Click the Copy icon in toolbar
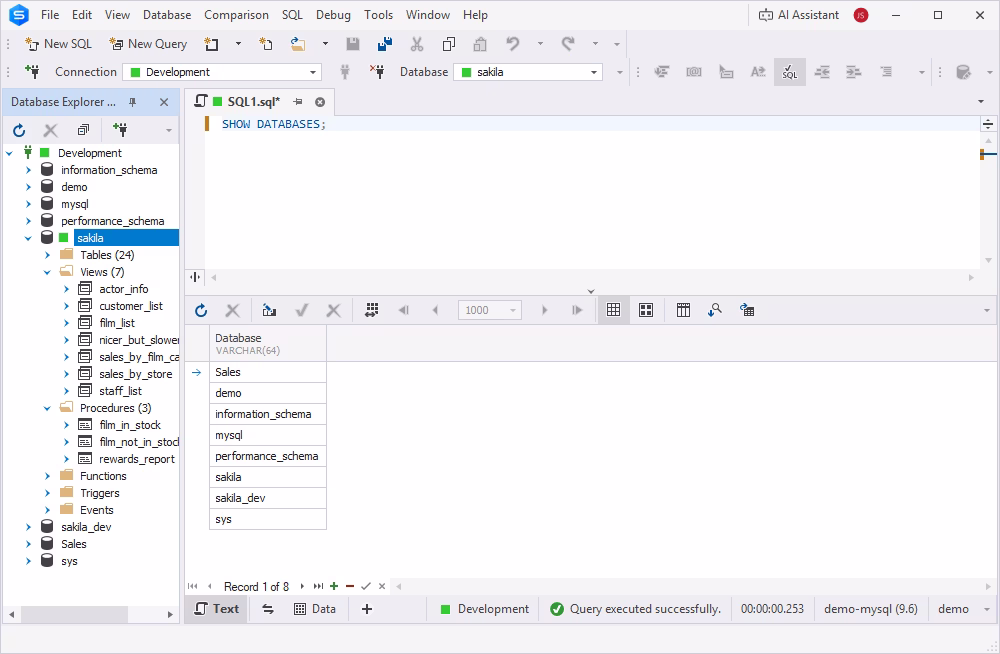This screenshot has height=654, width=1000. point(448,44)
